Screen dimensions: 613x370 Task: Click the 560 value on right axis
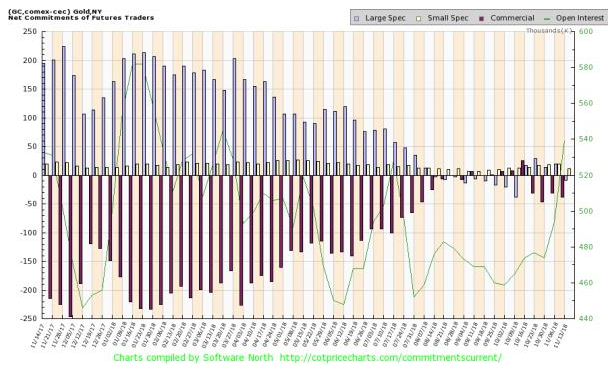pyautogui.click(x=585, y=104)
